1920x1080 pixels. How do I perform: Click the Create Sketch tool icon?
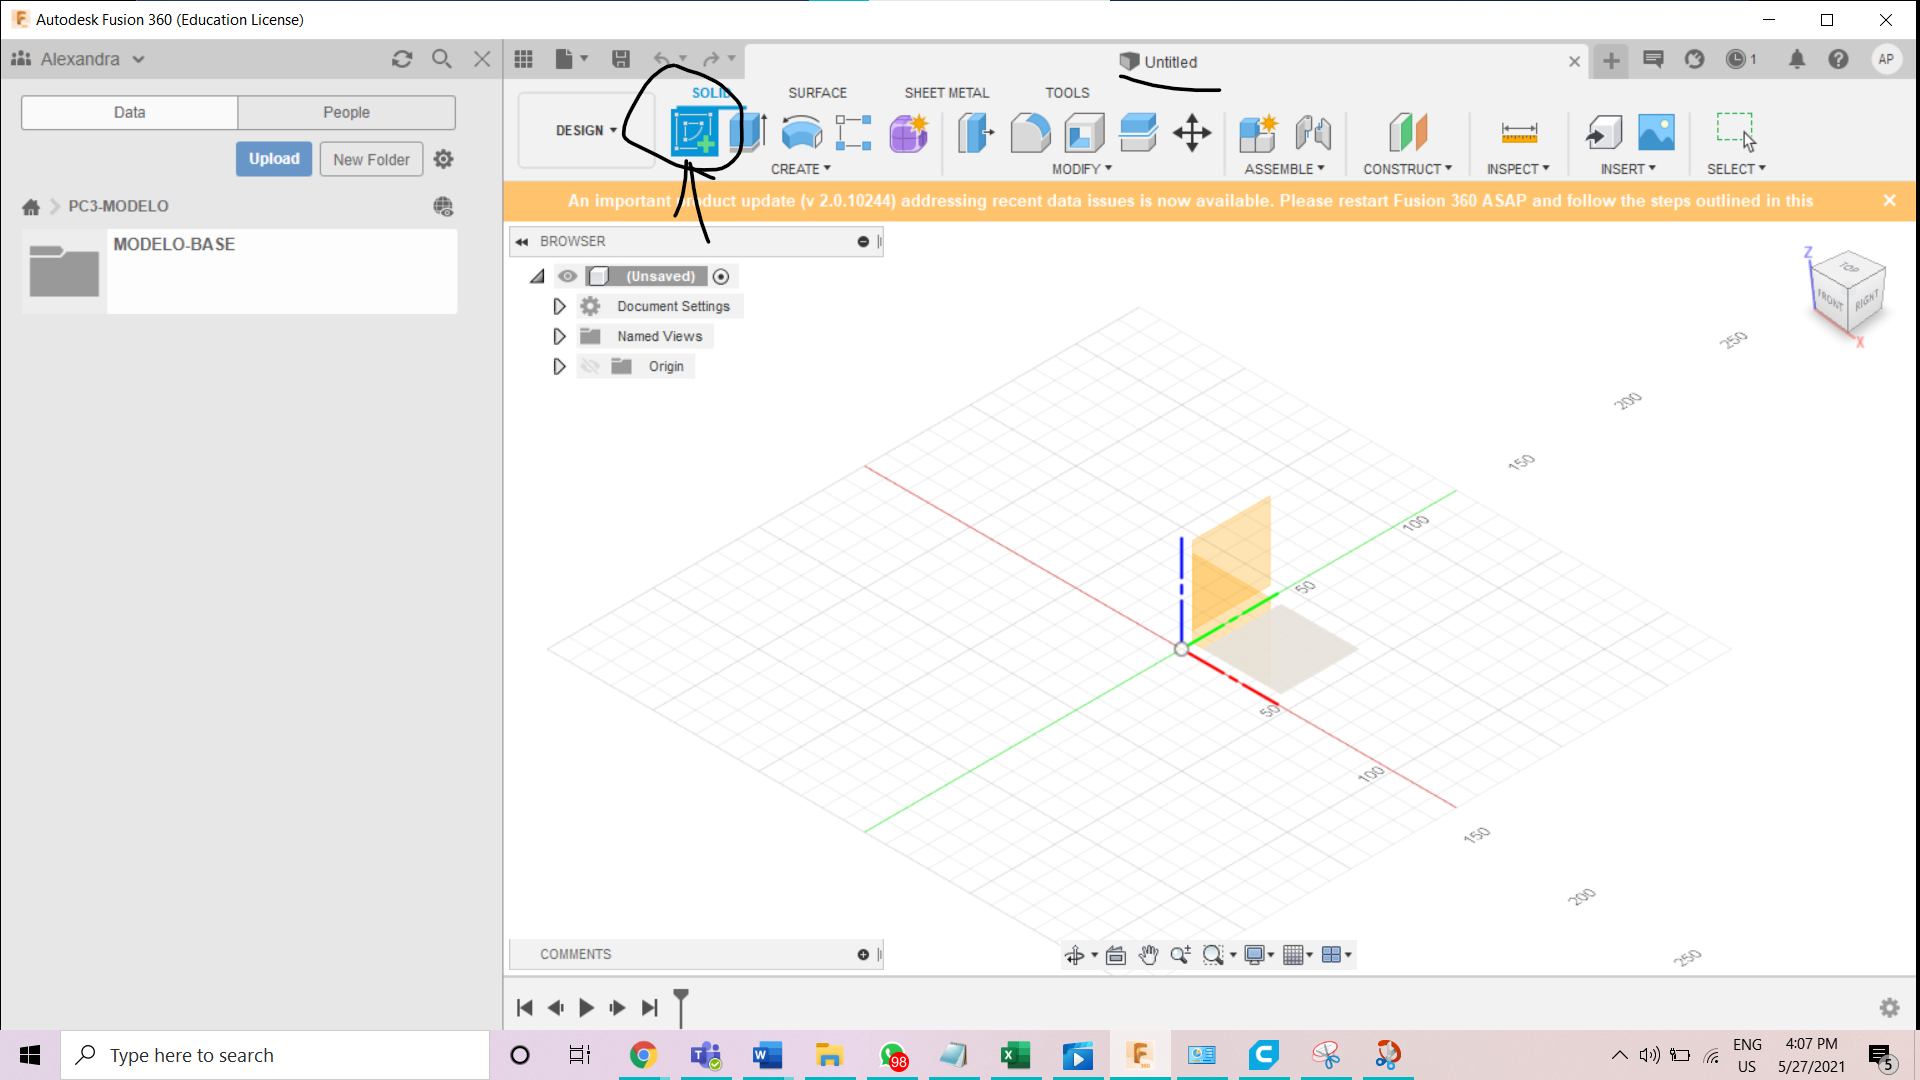(694, 132)
